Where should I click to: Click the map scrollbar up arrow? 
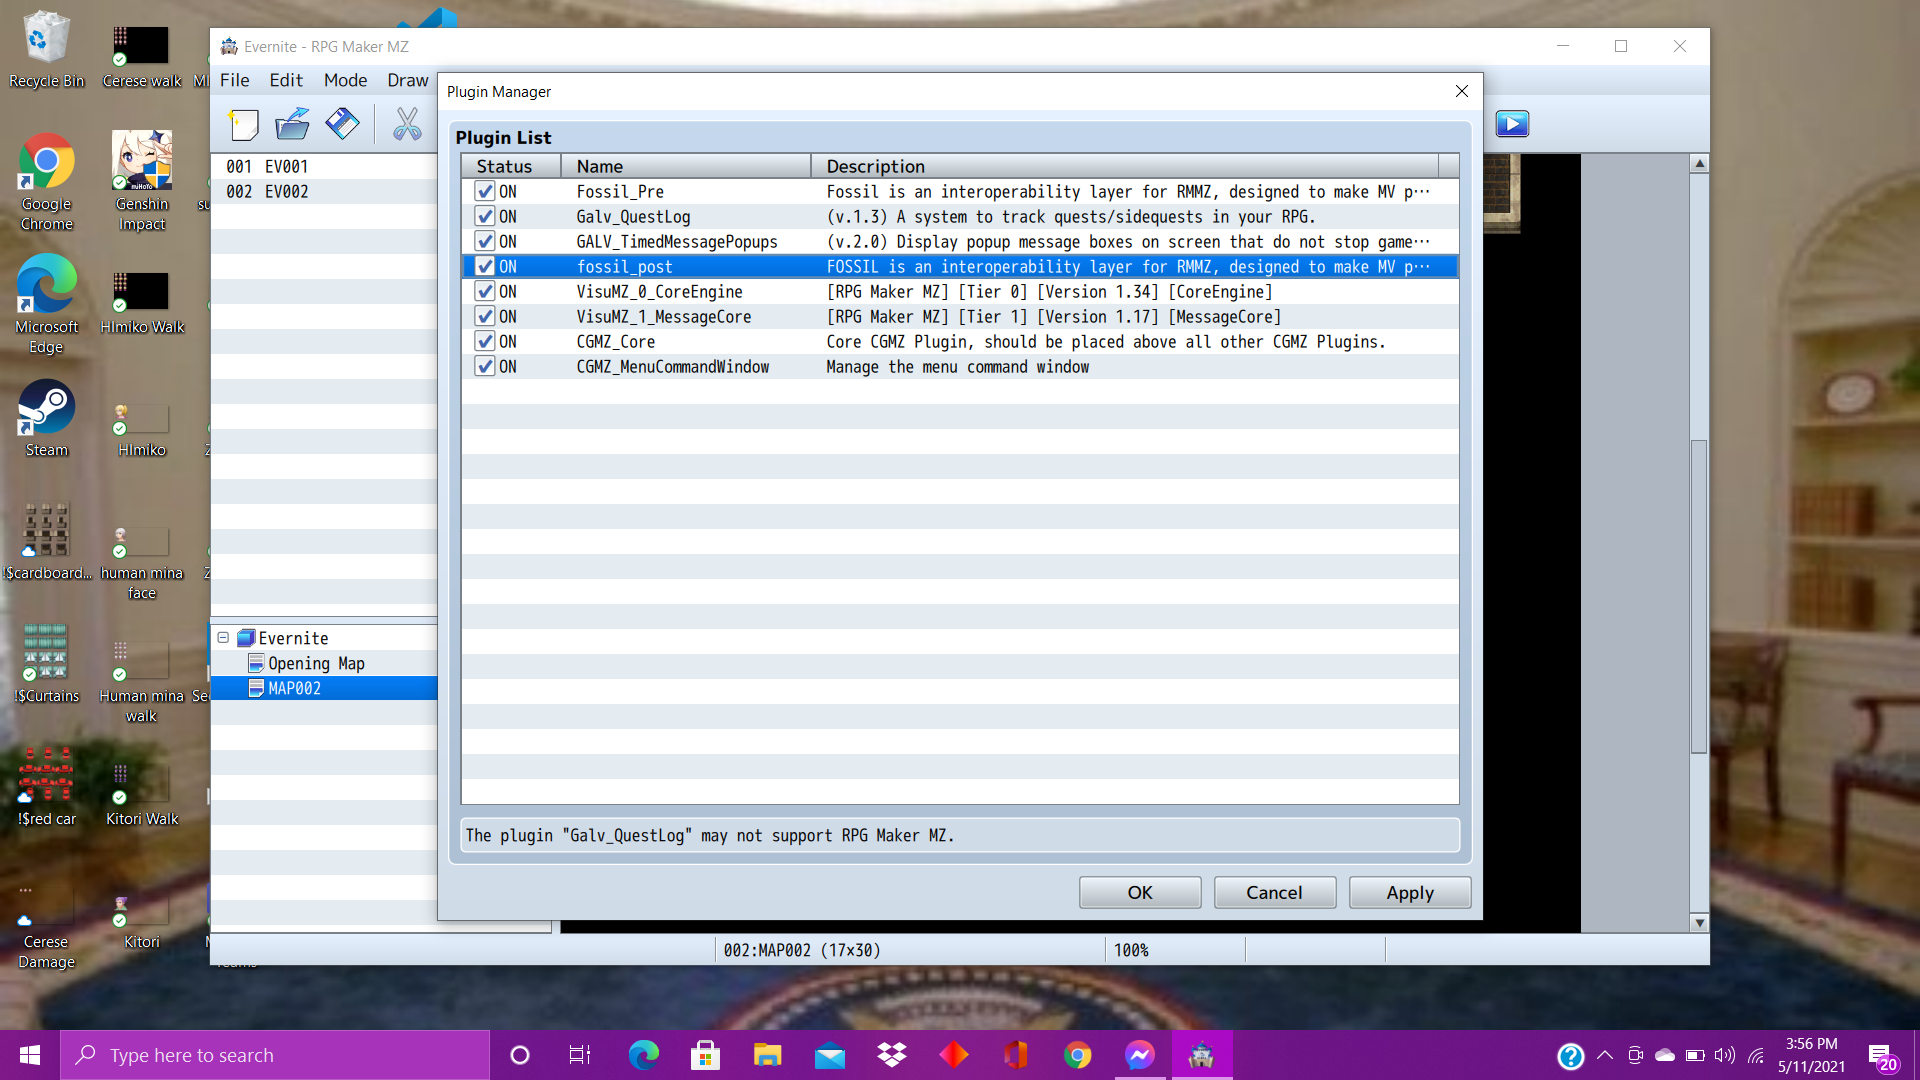click(1699, 163)
